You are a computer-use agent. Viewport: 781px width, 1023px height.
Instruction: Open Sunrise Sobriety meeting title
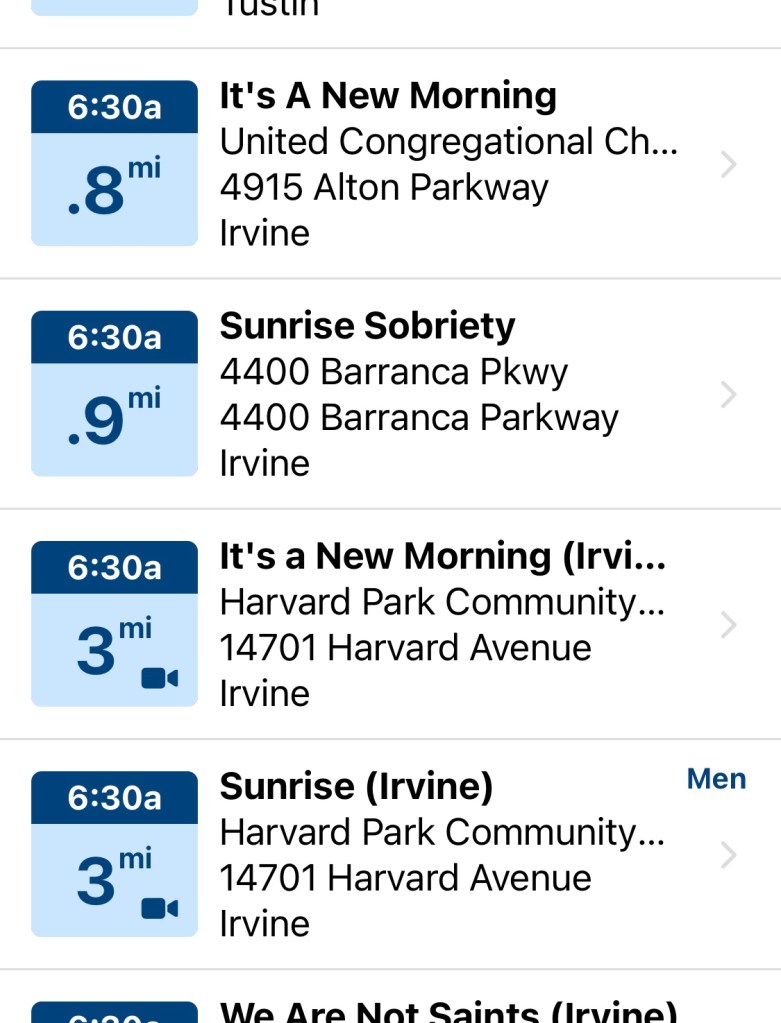click(367, 326)
